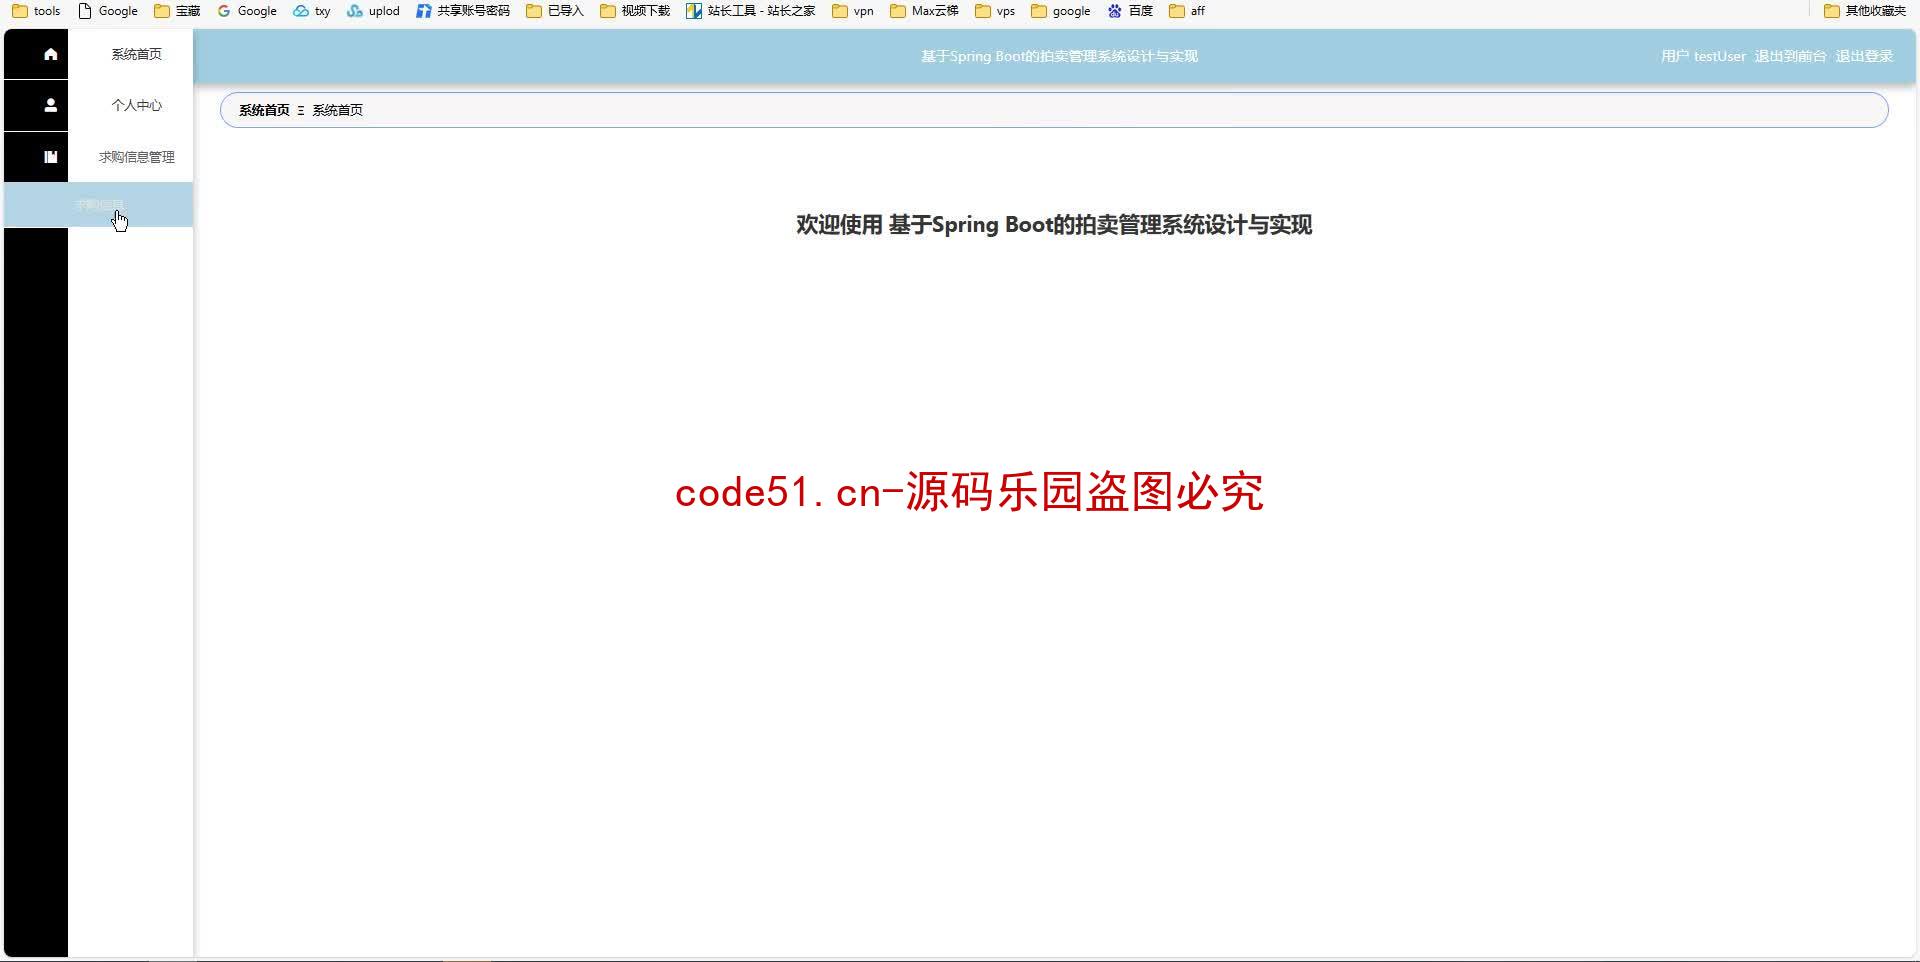This screenshot has width=1920, height=962.
Task: Click the 欢迎使用 welcome heading
Action: tap(1054, 225)
